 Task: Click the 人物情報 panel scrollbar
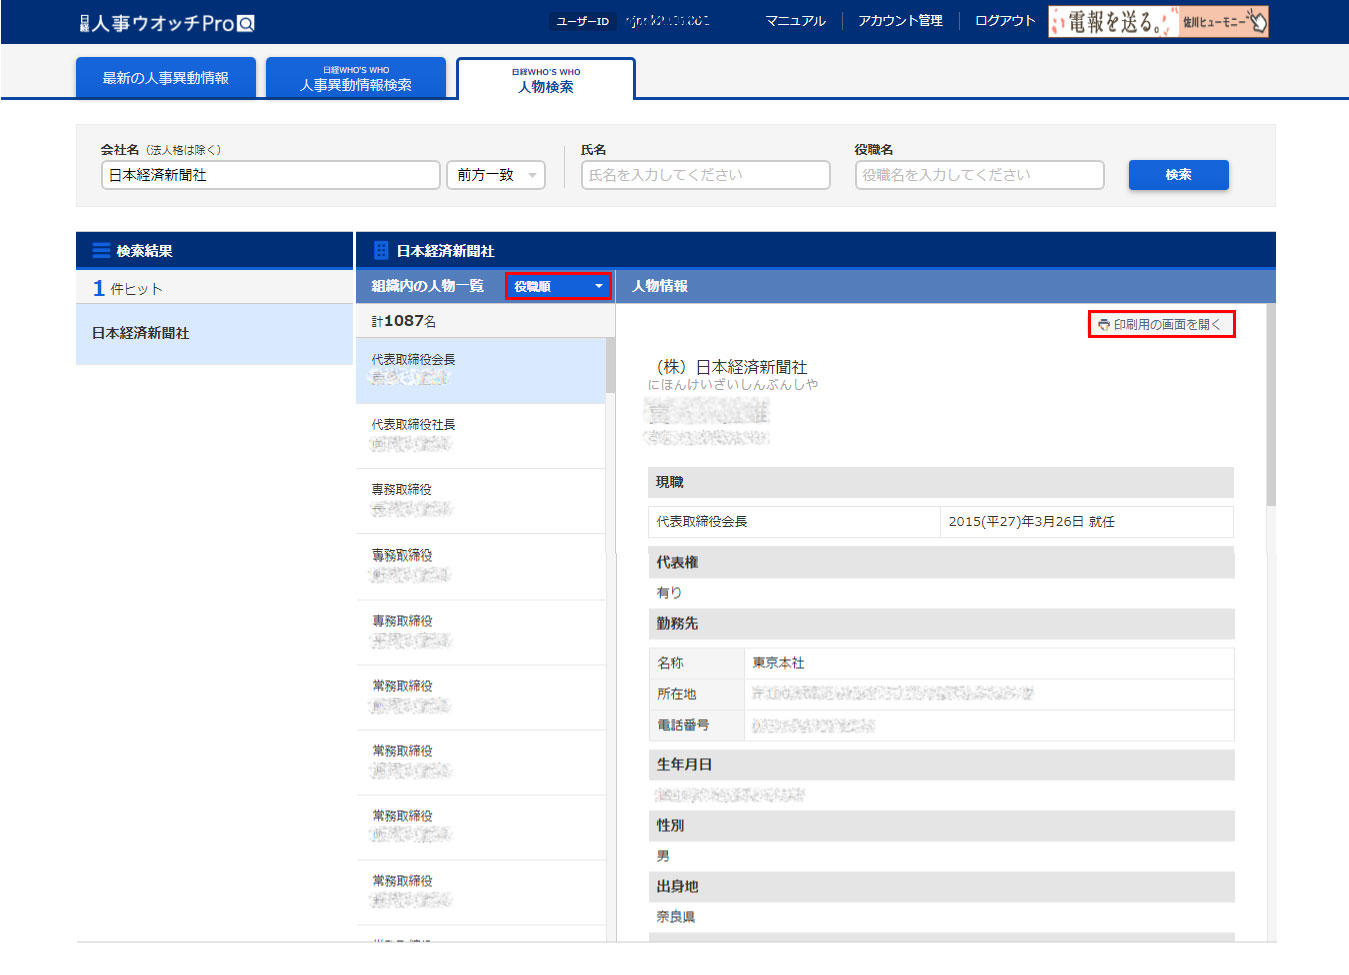(1271, 405)
